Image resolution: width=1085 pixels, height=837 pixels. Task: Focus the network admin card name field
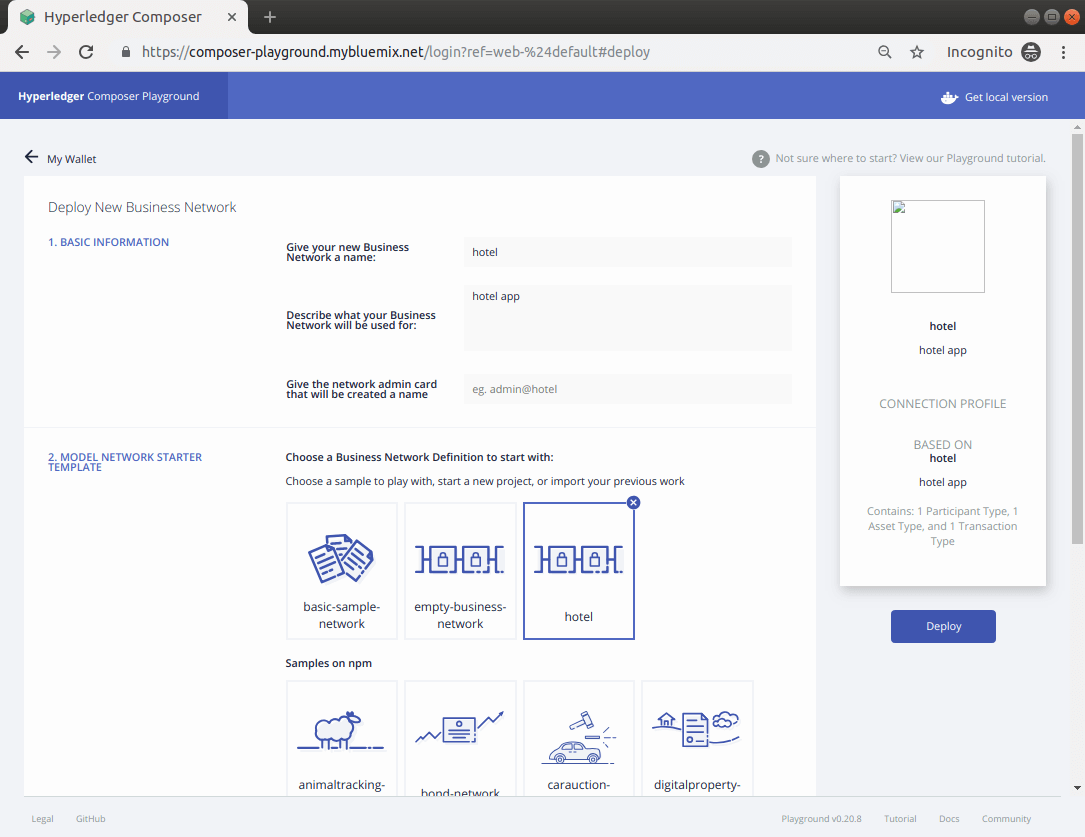click(628, 389)
